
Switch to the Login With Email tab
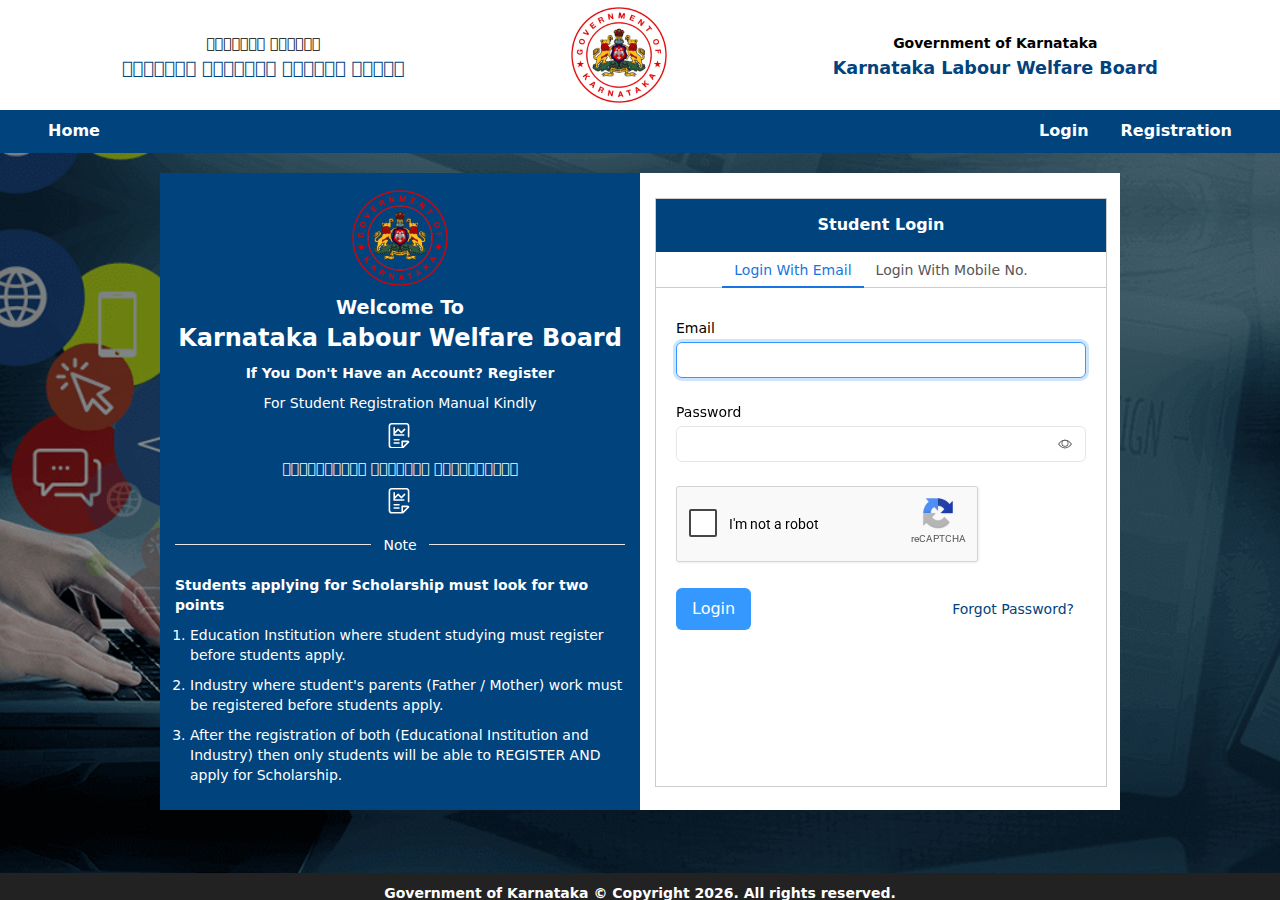click(793, 270)
